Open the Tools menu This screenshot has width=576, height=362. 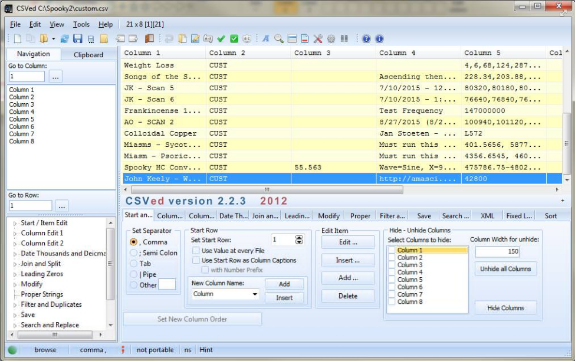pyautogui.click(x=81, y=25)
